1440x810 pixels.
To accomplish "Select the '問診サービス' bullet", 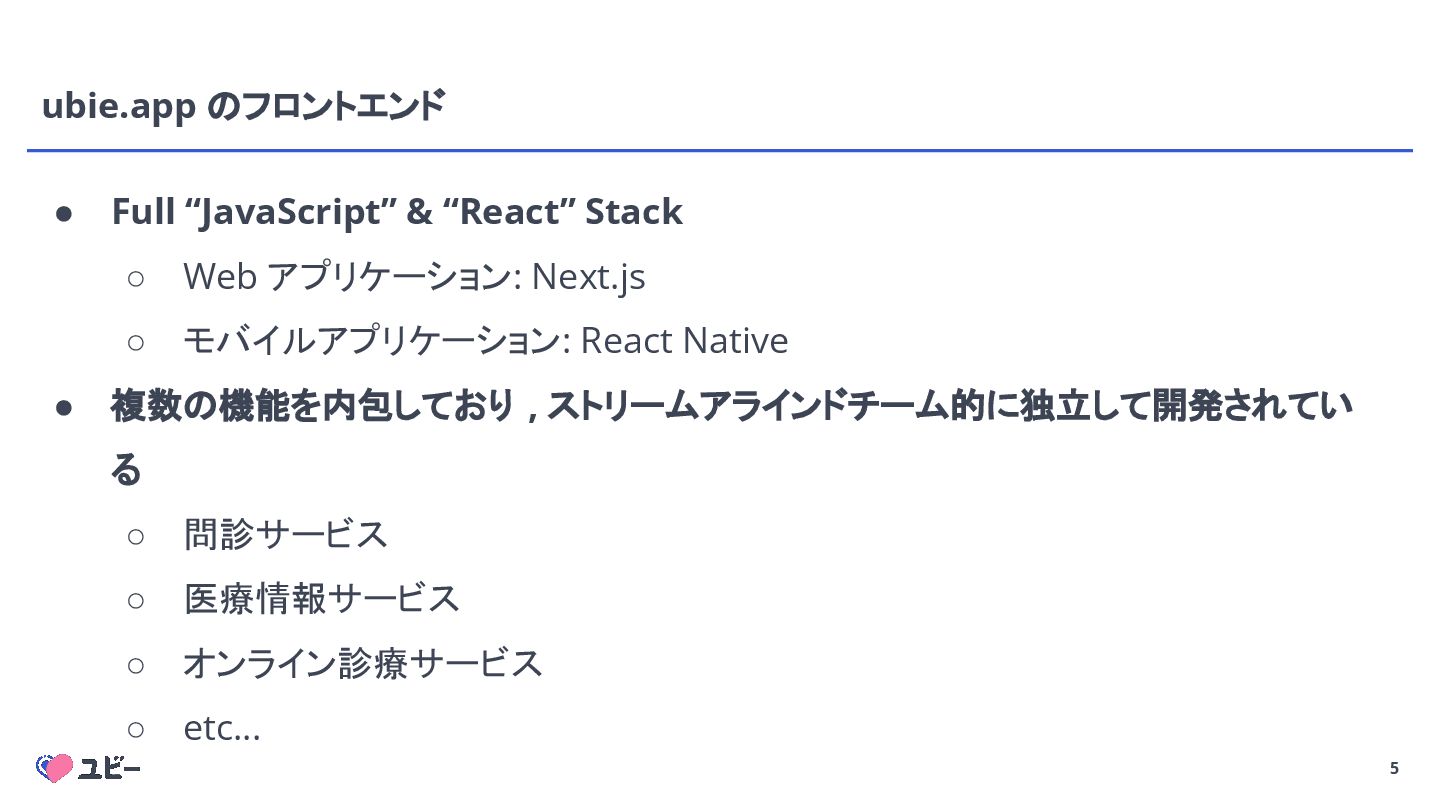I will [285, 534].
